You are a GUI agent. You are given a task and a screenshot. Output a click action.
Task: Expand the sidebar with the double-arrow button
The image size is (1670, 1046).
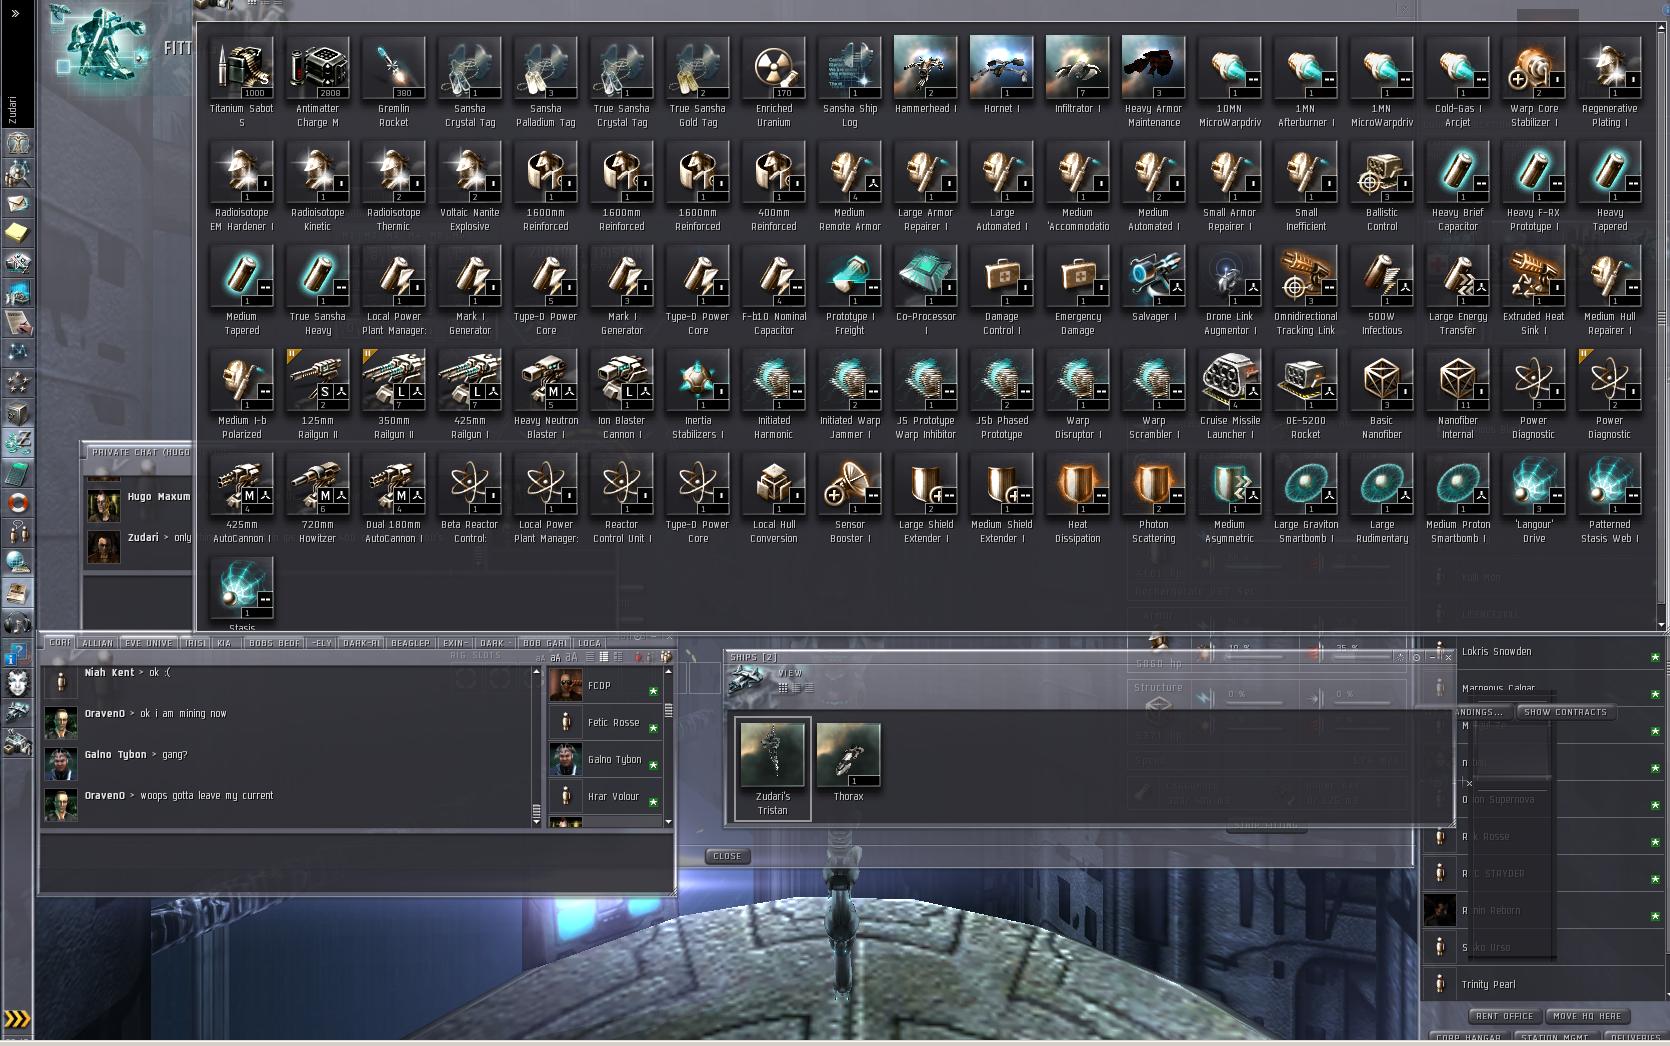[x=15, y=14]
